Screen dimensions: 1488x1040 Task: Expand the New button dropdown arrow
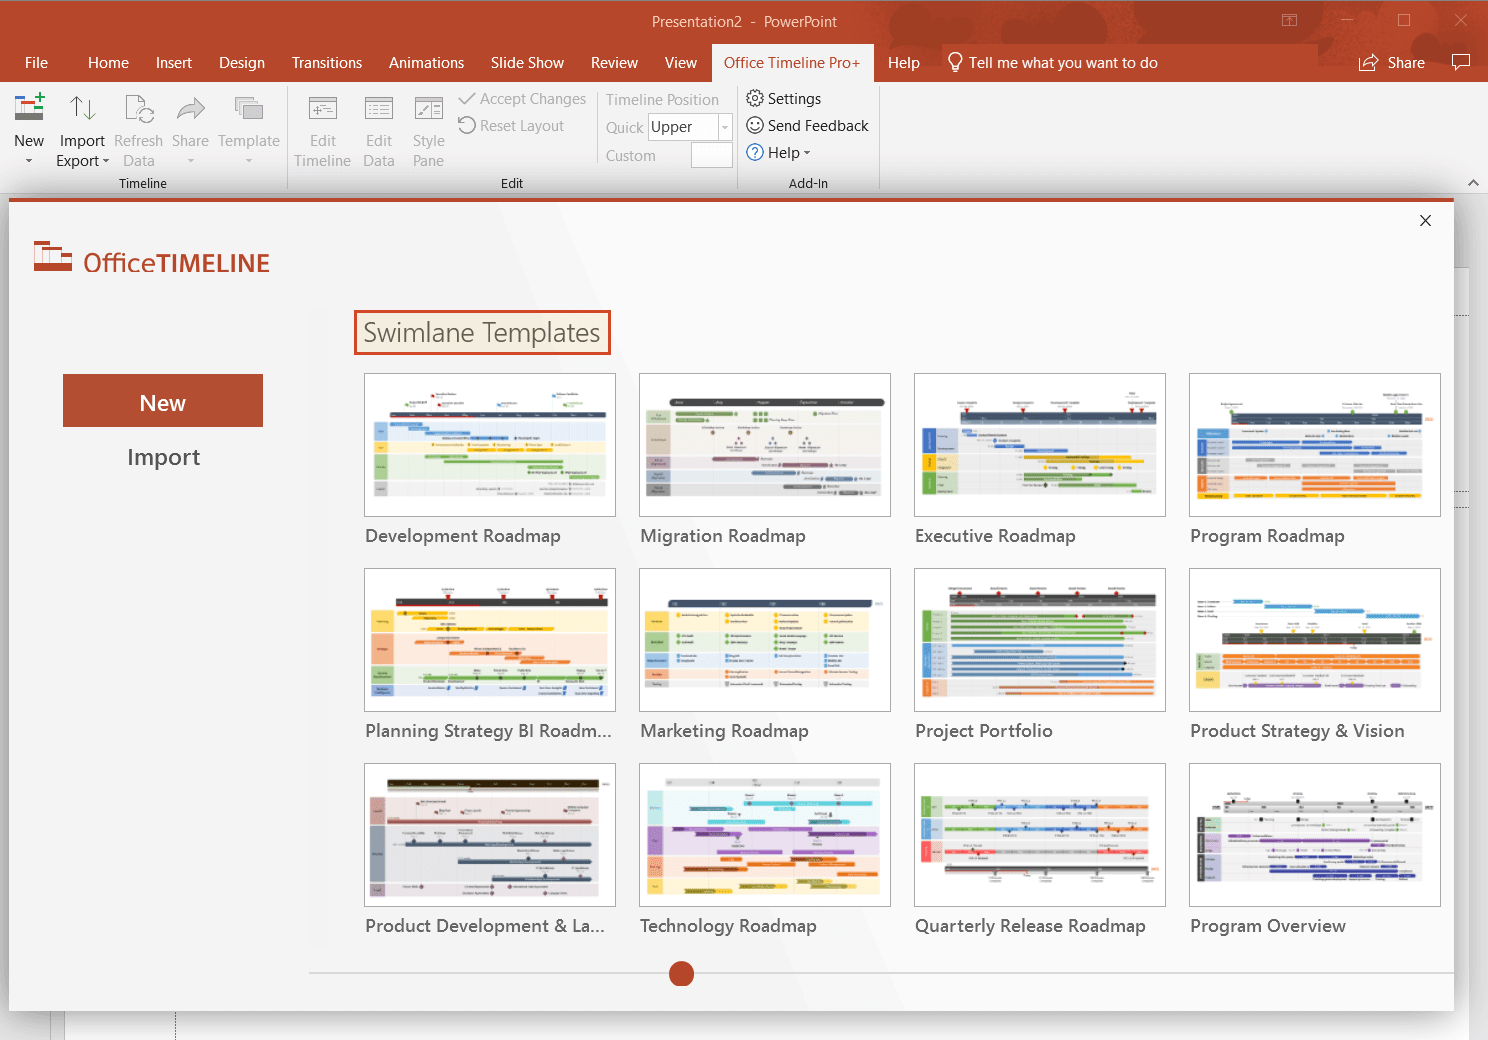[x=29, y=160]
